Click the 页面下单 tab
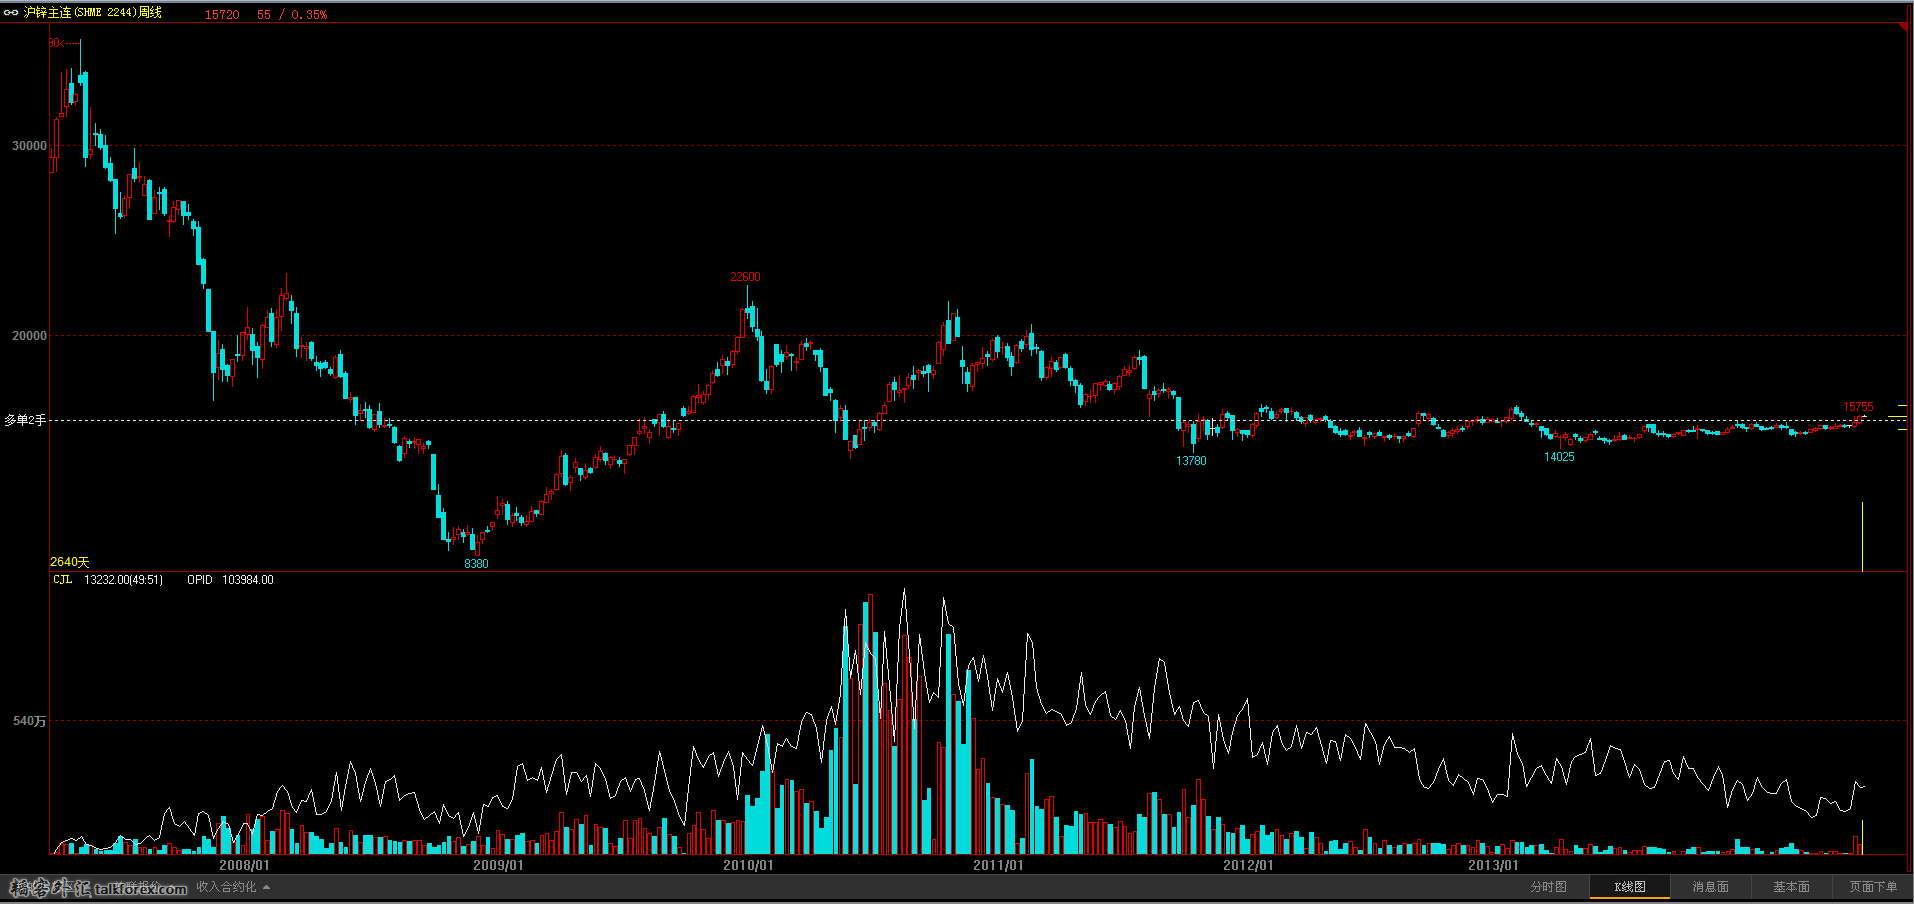 click(1872, 887)
